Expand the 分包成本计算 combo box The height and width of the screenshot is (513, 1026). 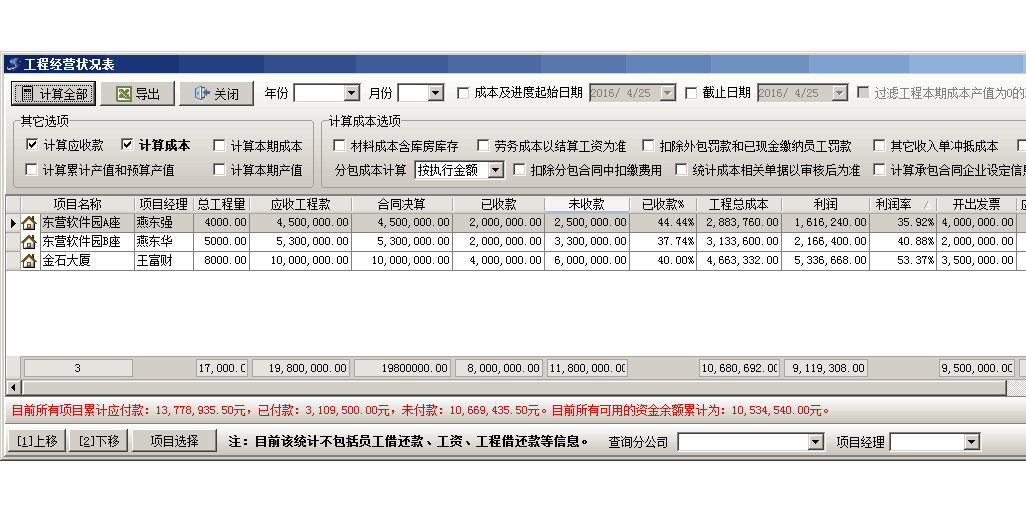495,170
